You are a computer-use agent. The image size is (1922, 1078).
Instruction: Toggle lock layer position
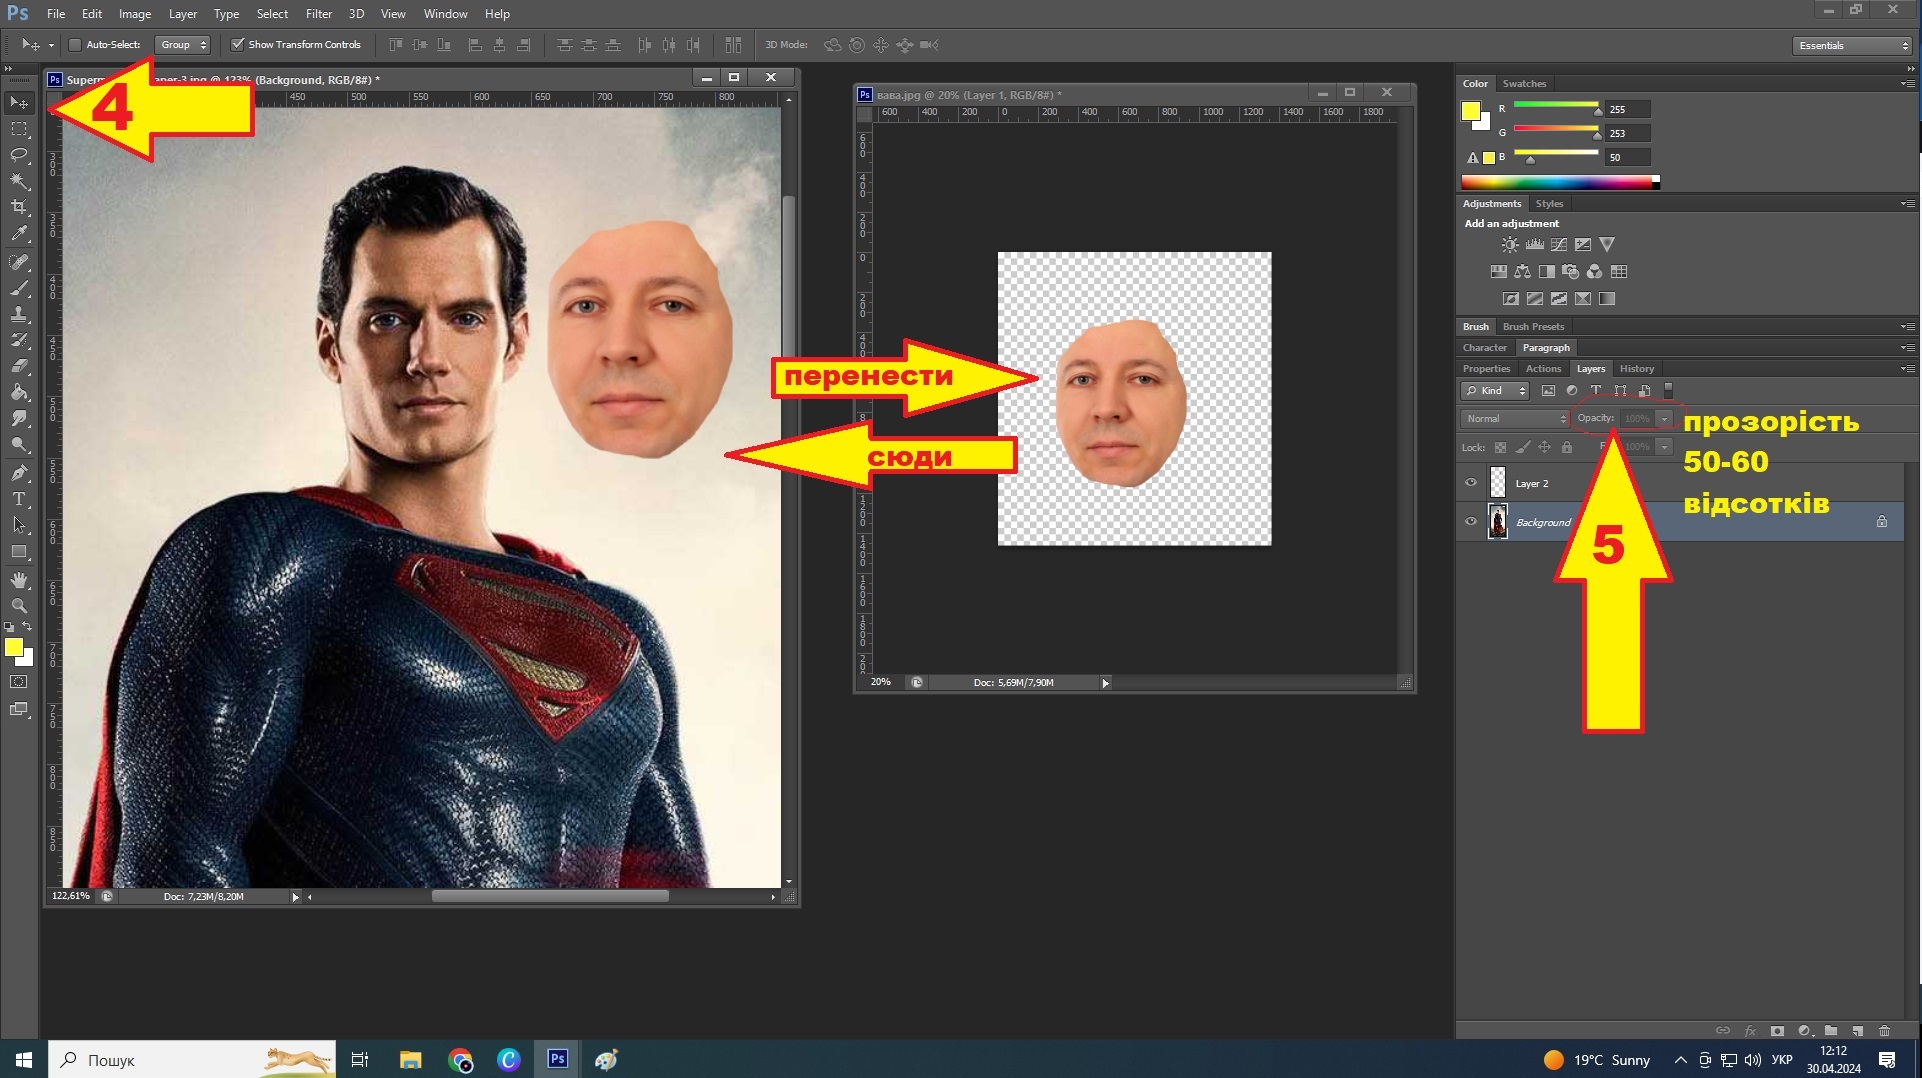point(1544,448)
